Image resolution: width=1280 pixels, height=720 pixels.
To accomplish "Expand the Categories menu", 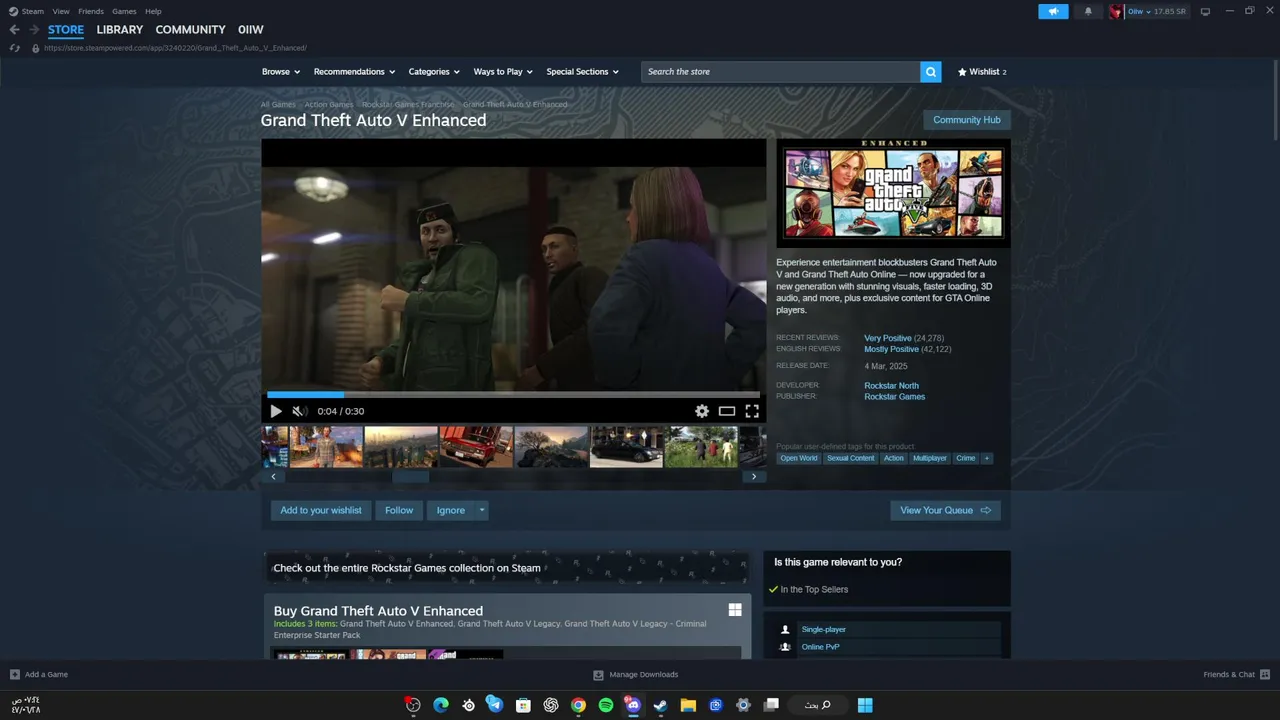I will (433, 72).
